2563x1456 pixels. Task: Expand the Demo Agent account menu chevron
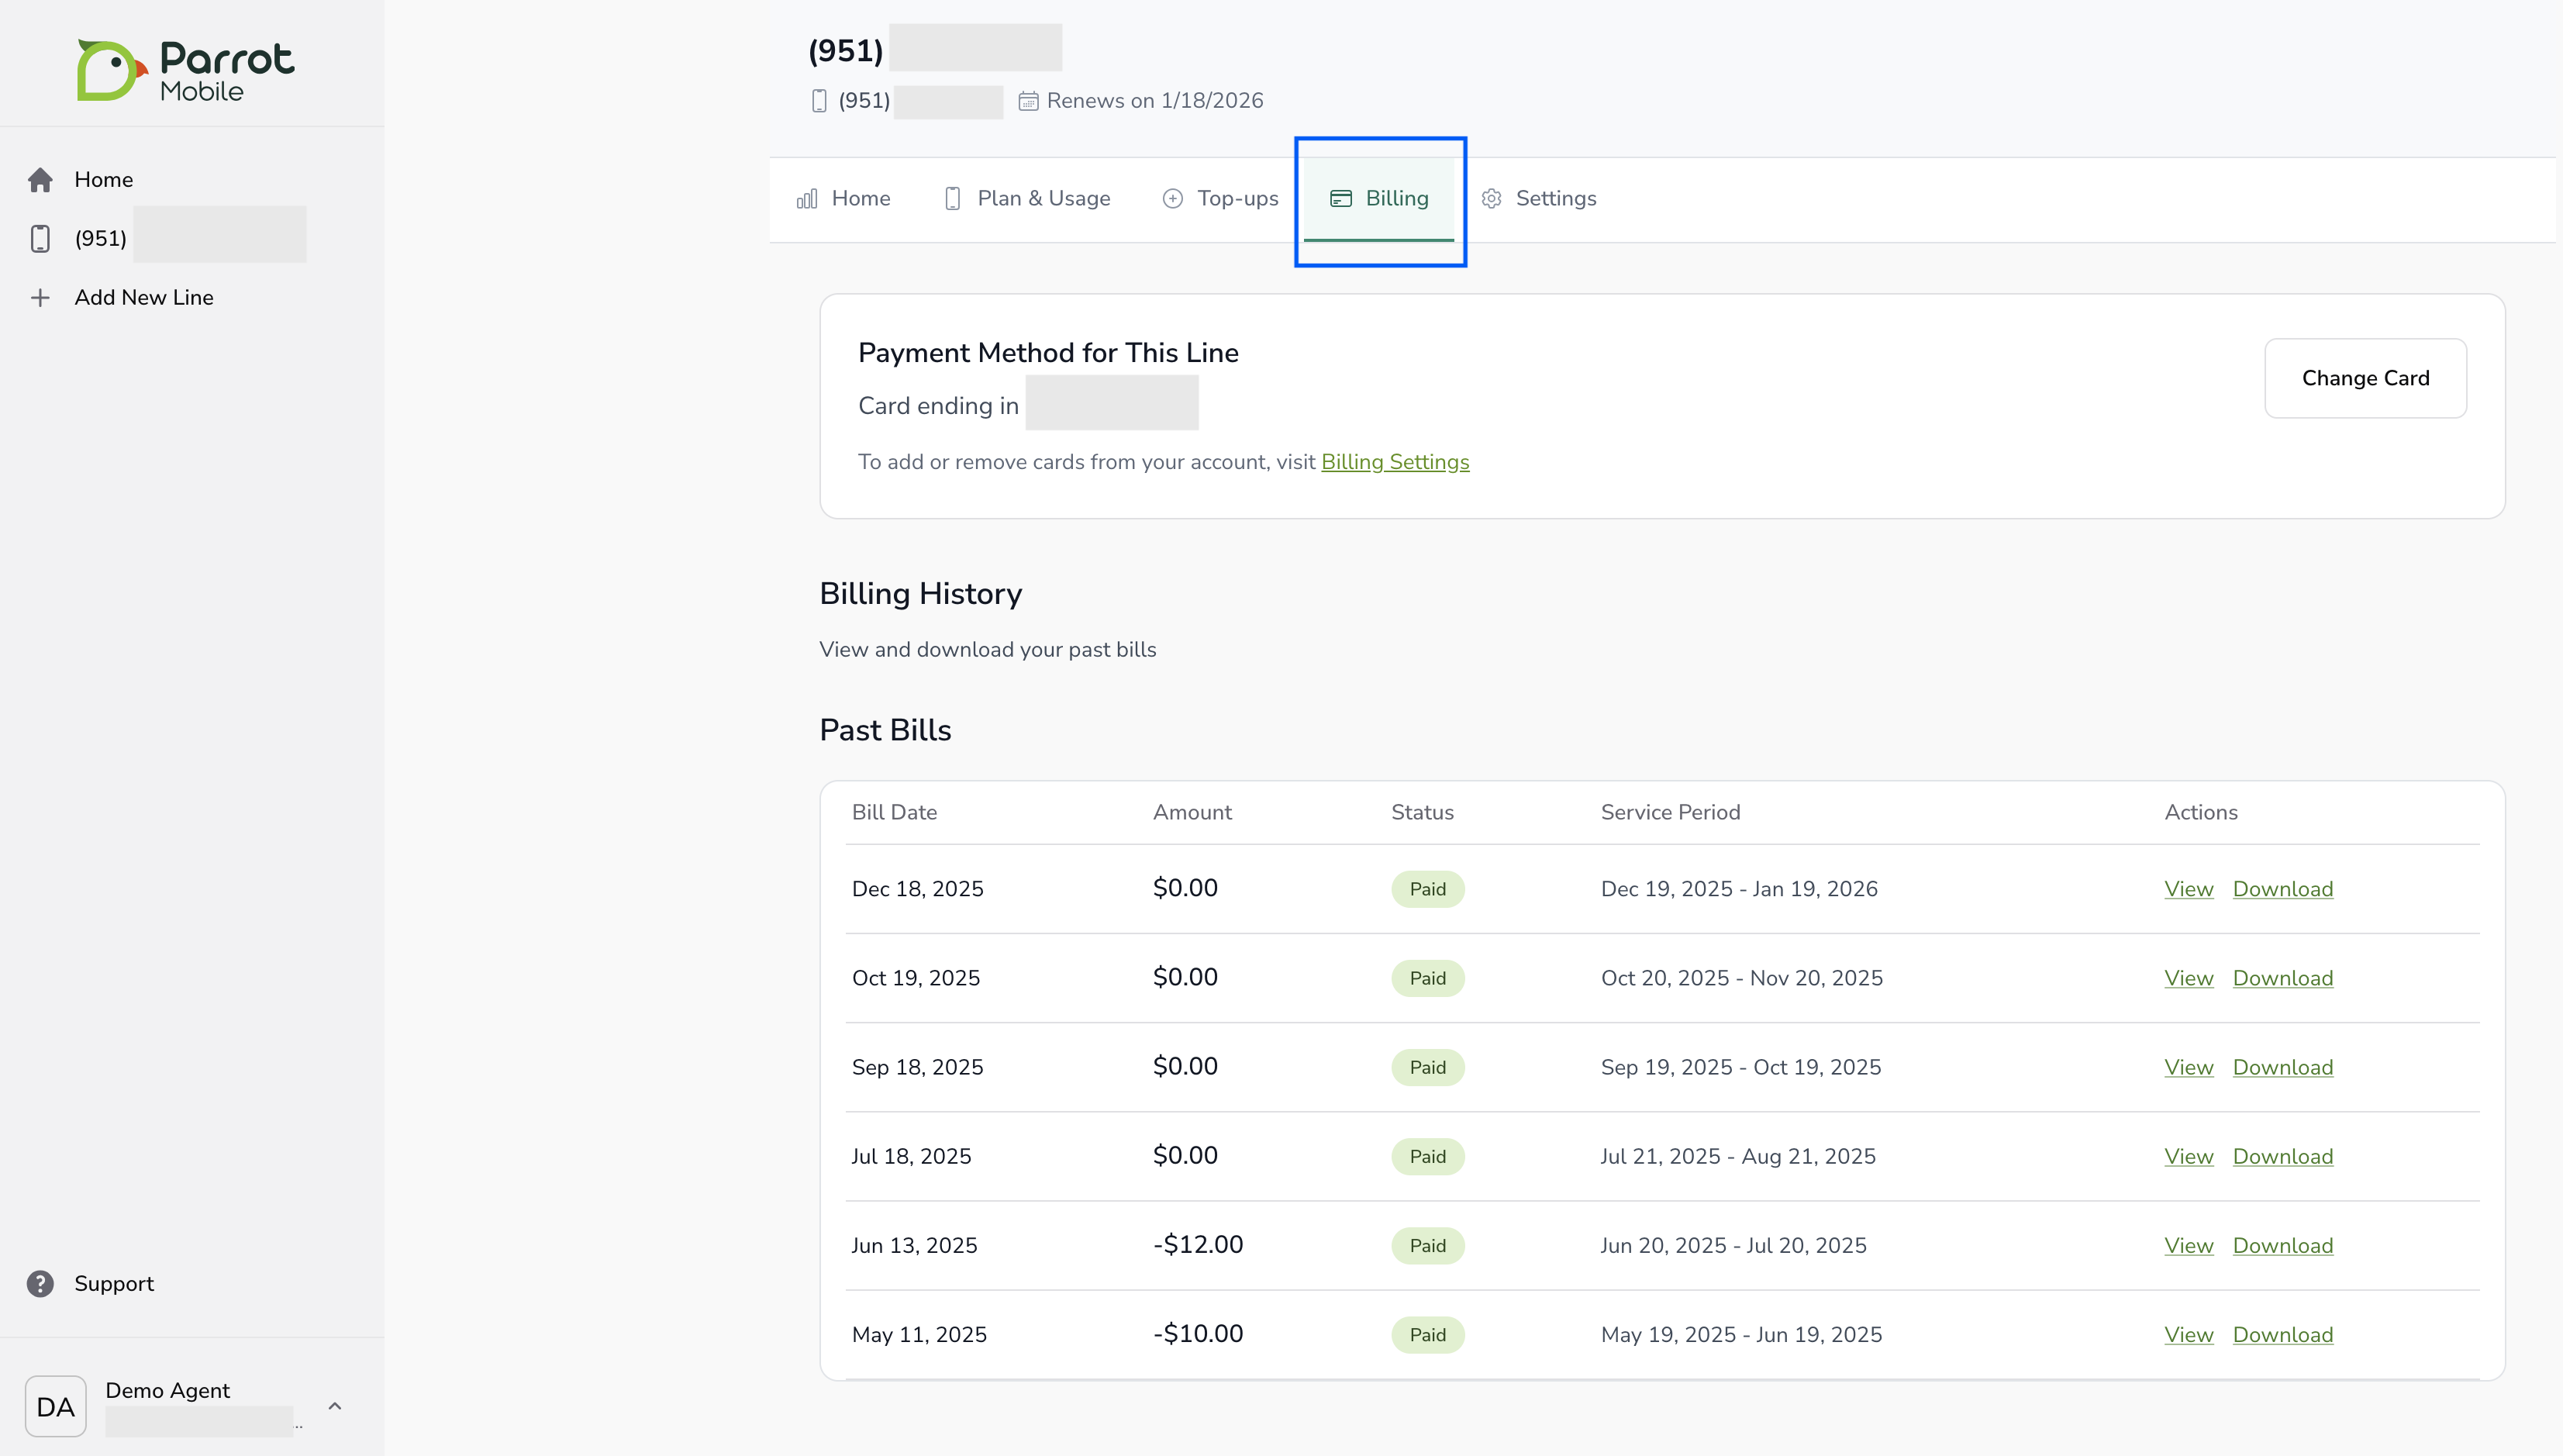335,1407
